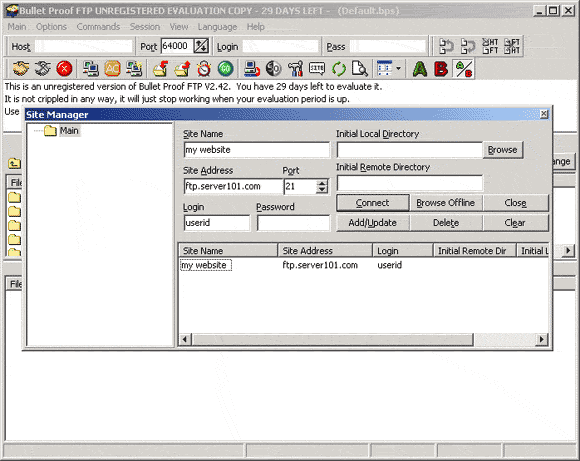The image size is (580, 461).
Task: Click the Site Name column header
Action: [x=228, y=250]
